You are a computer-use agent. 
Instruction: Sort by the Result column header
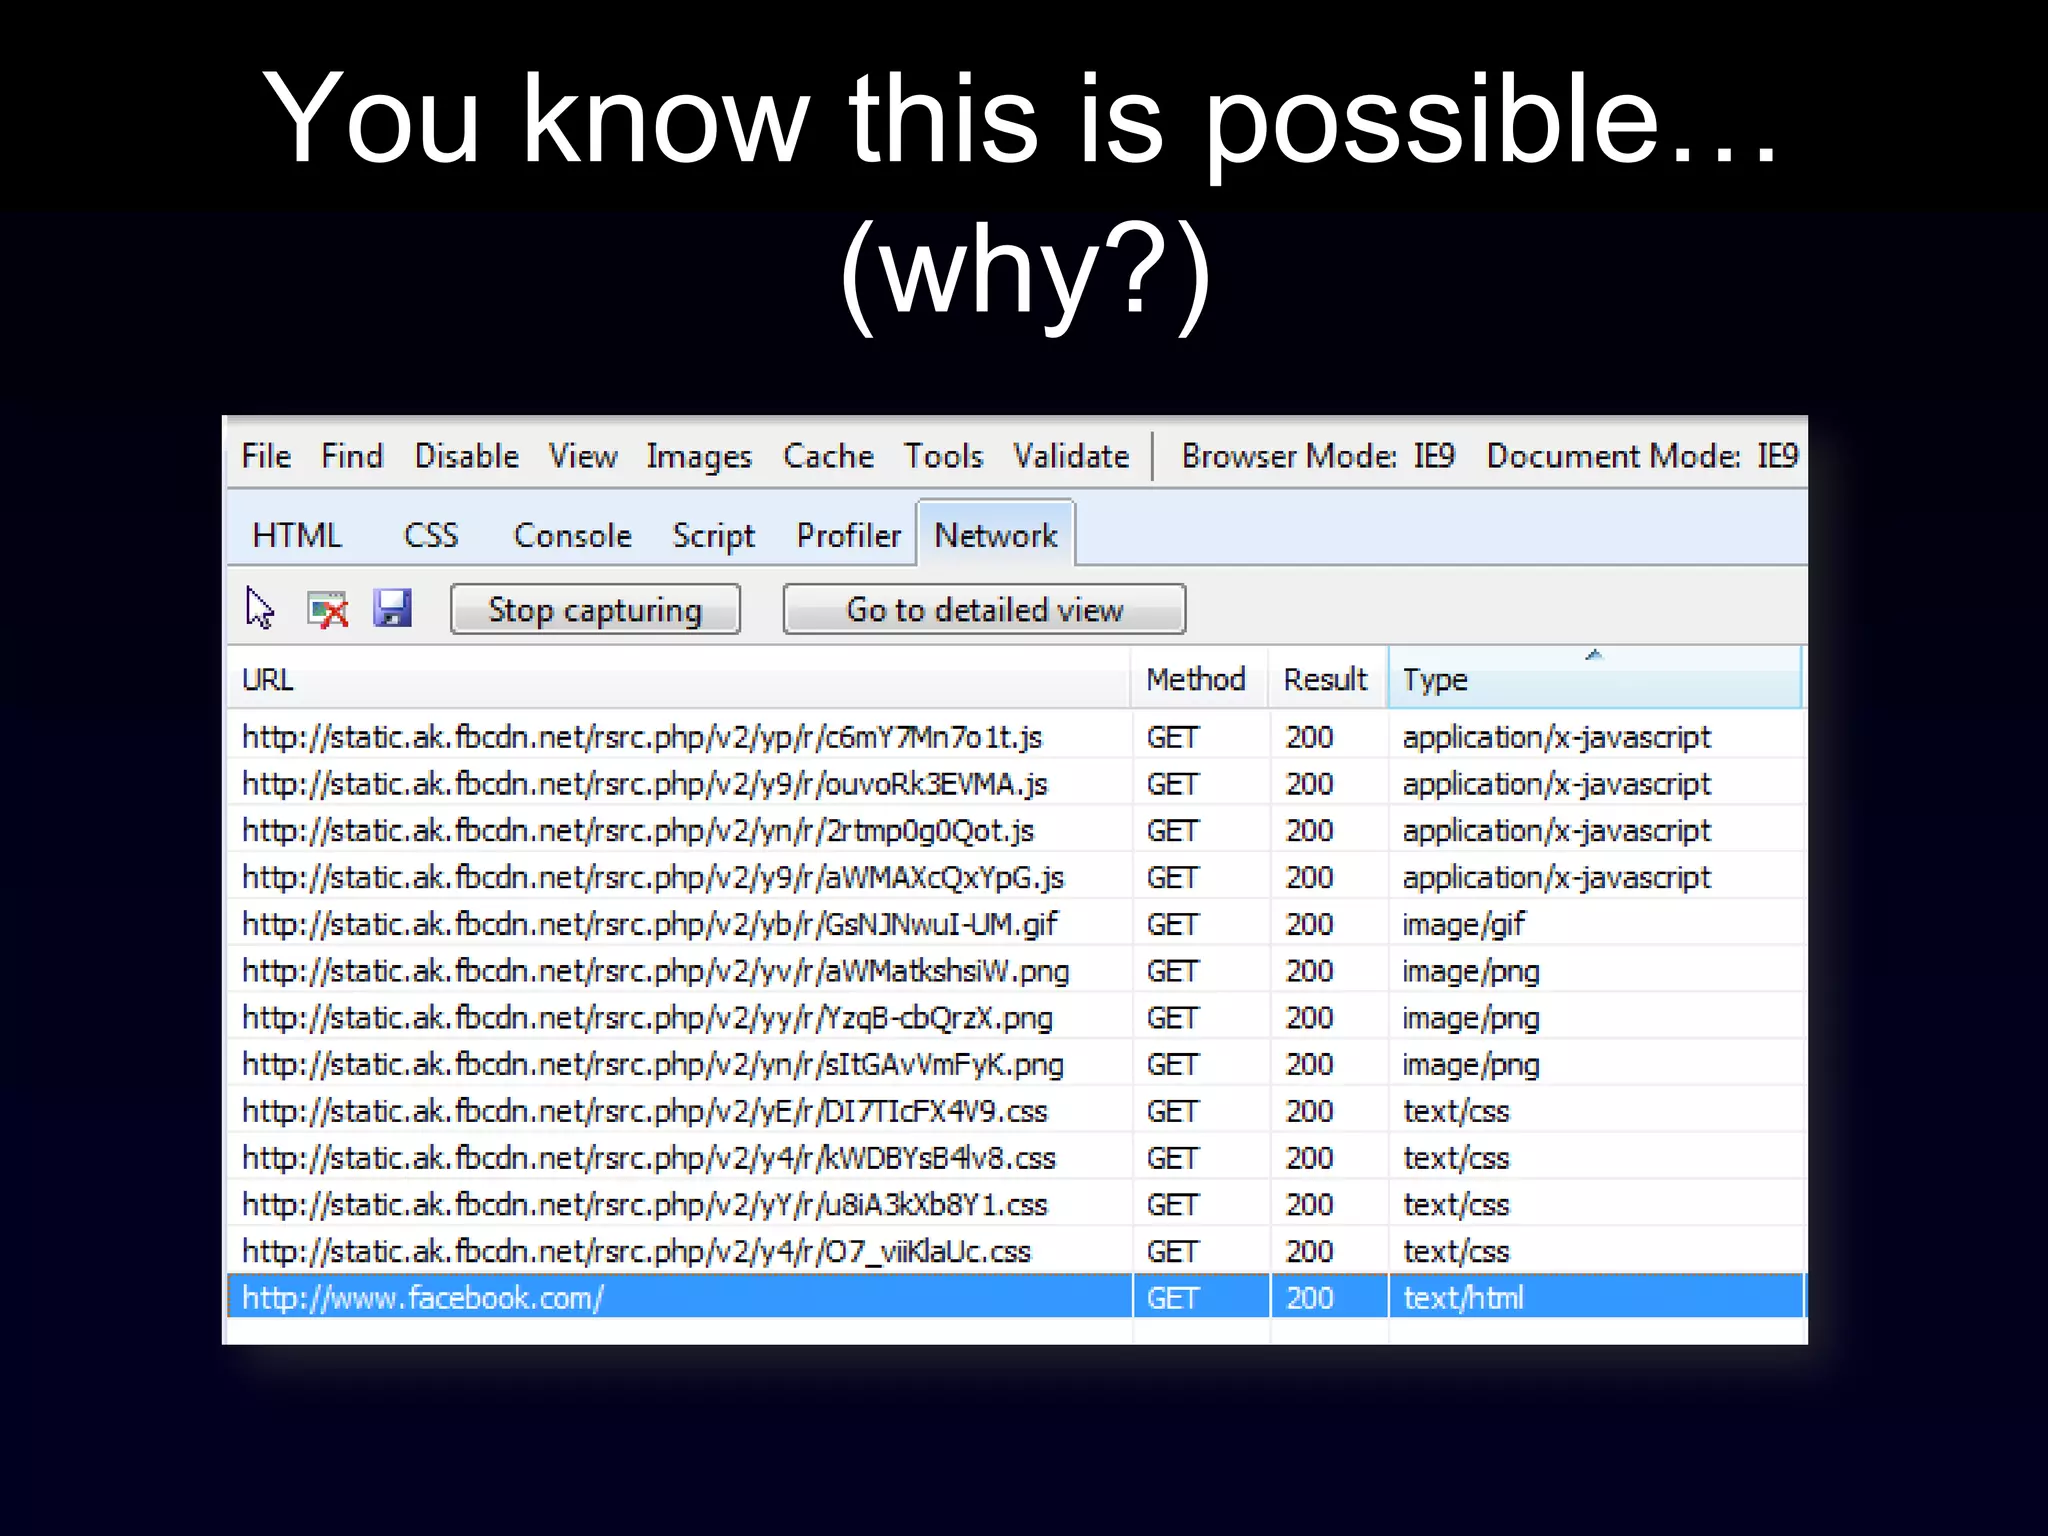pos(1325,680)
